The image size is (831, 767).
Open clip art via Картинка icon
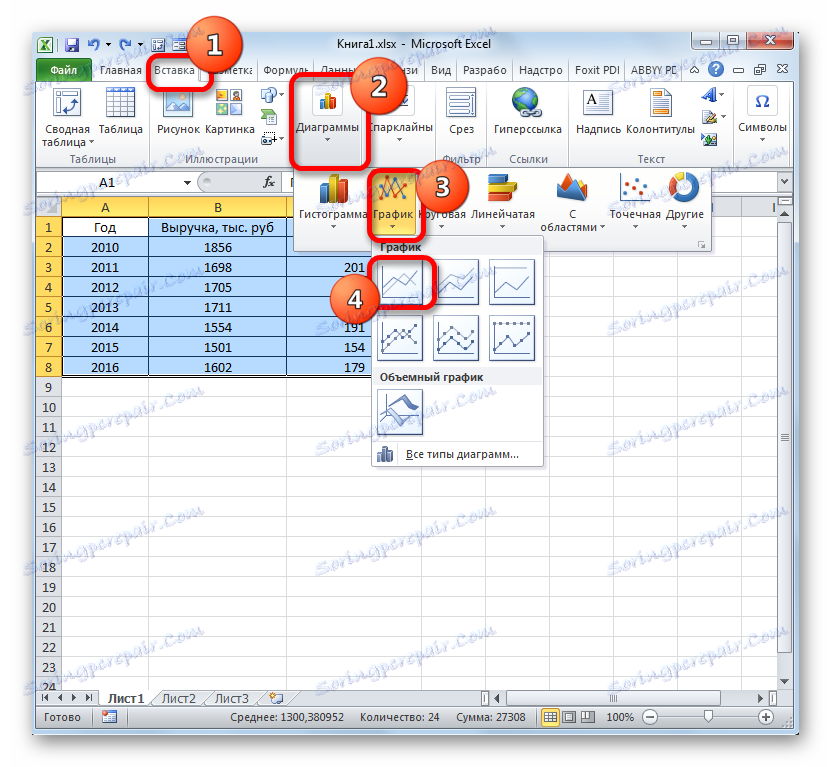(229, 111)
